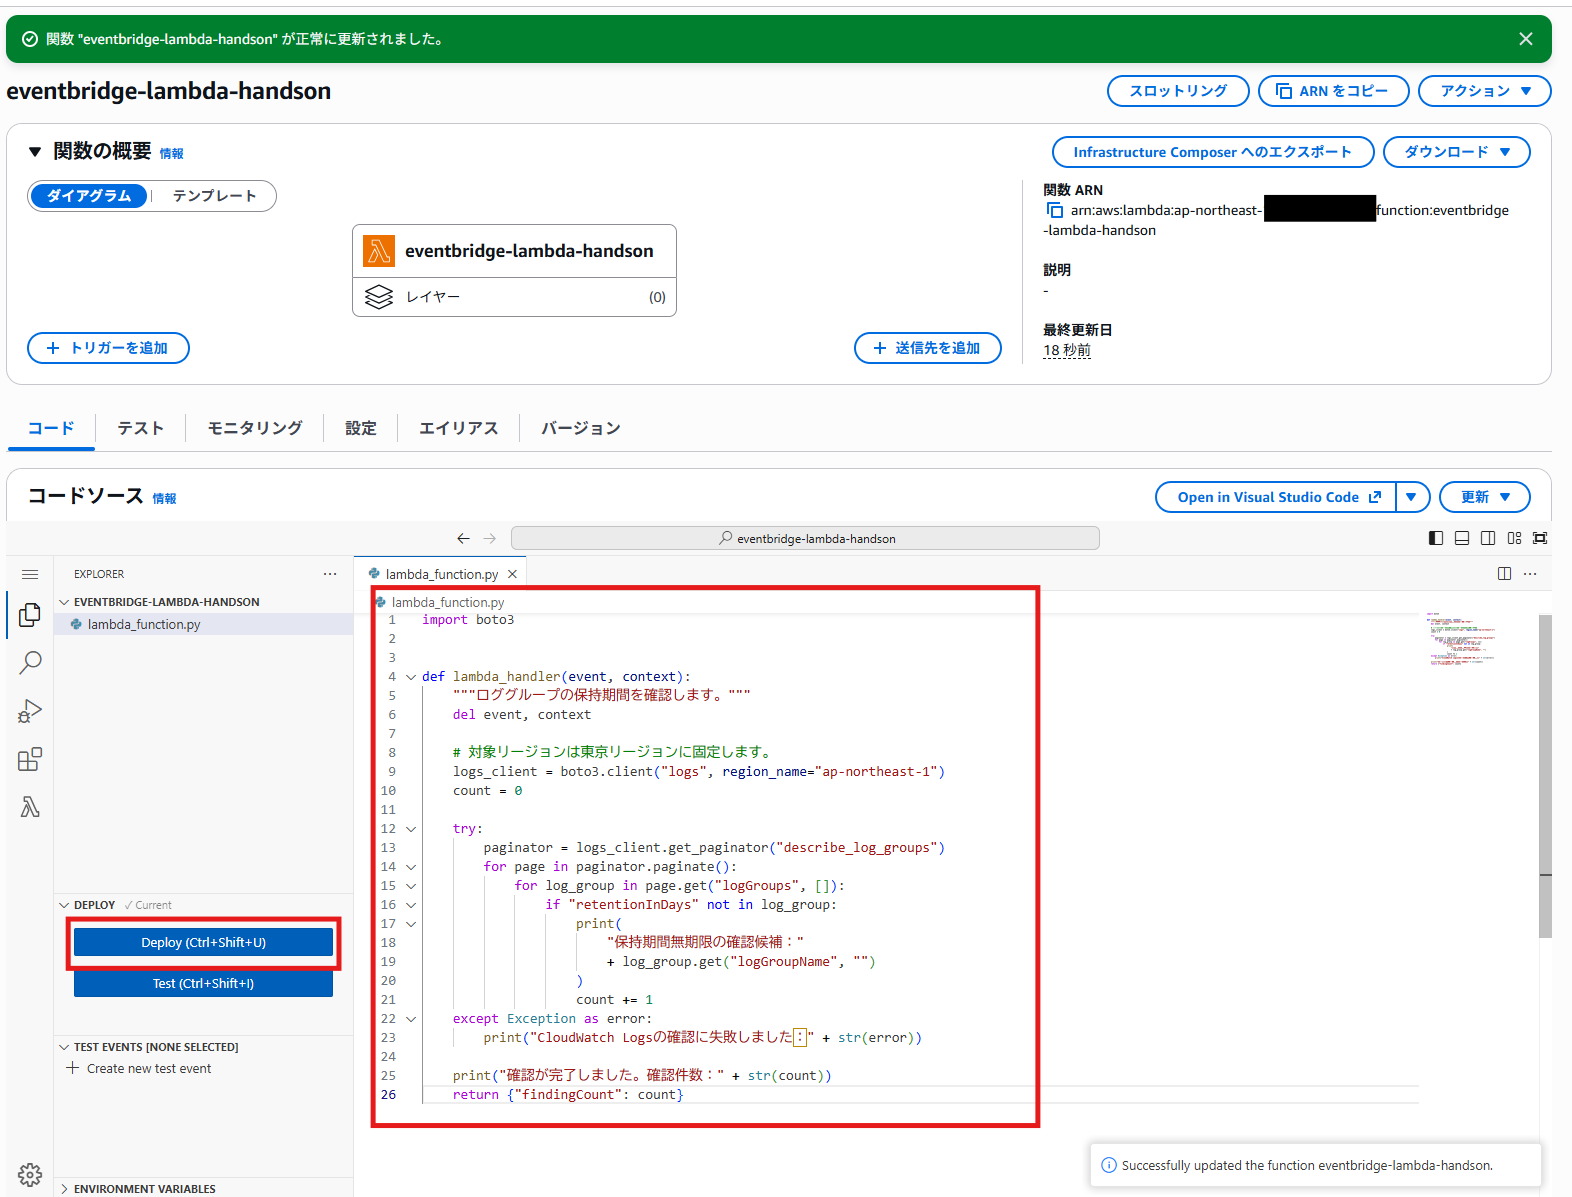
Task: Toggle the bottom panel
Action: pos(1462,538)
